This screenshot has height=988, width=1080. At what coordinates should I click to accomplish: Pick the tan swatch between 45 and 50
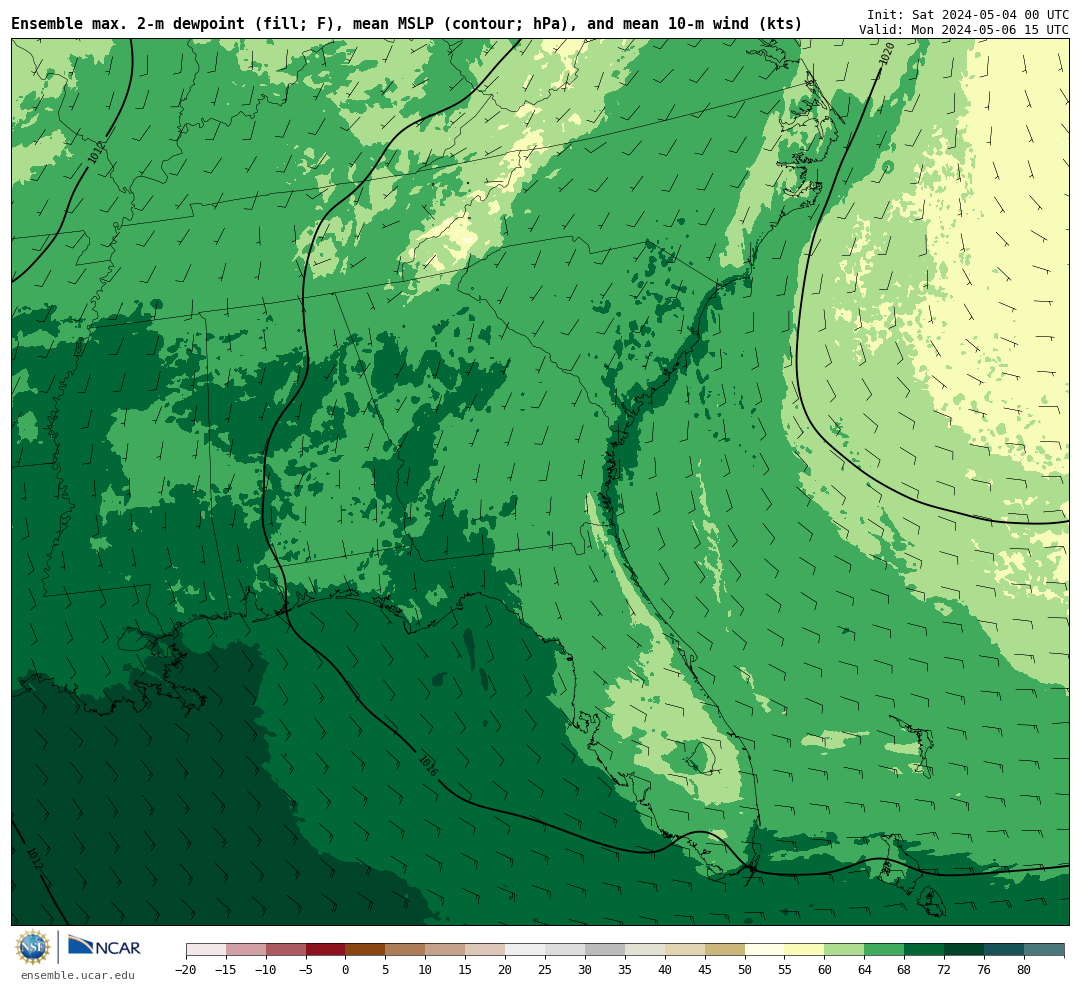click(725, 950)
